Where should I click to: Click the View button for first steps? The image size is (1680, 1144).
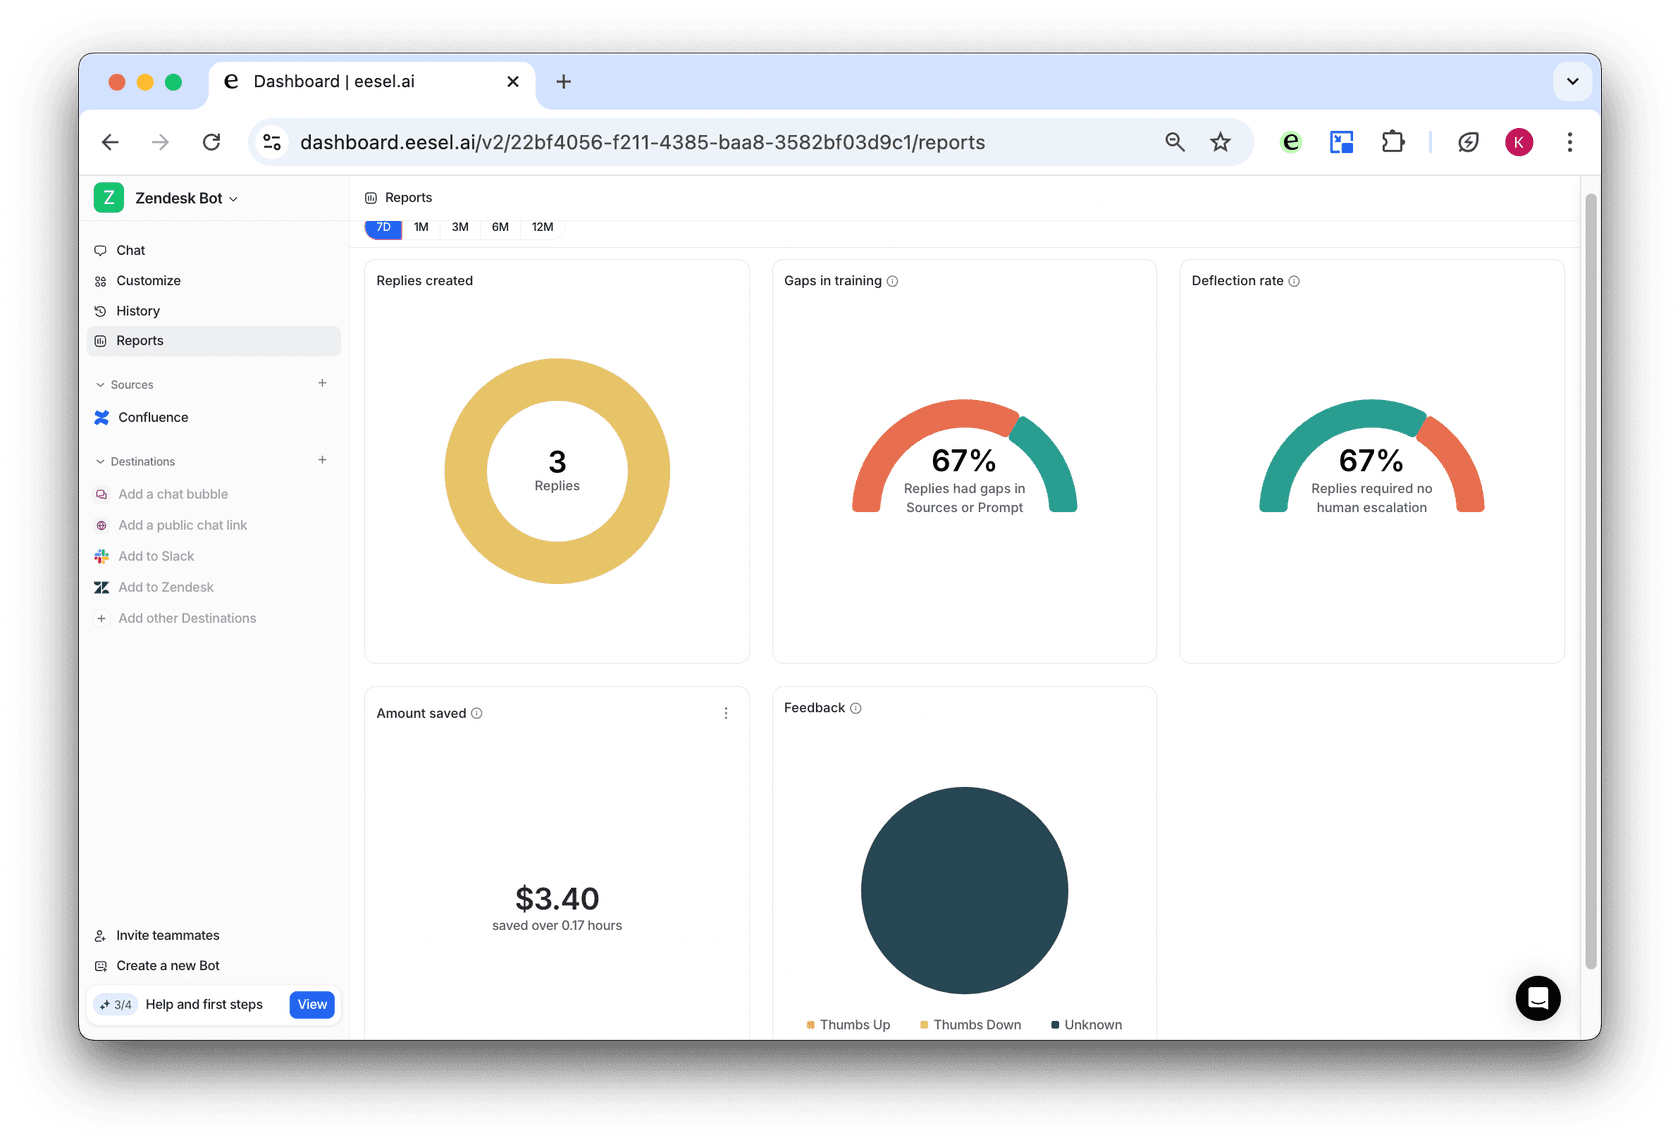(312, 1004)
